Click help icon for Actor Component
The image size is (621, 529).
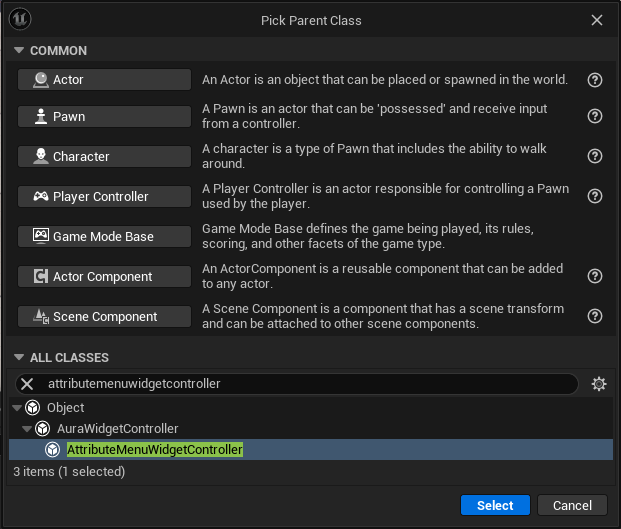595,276
